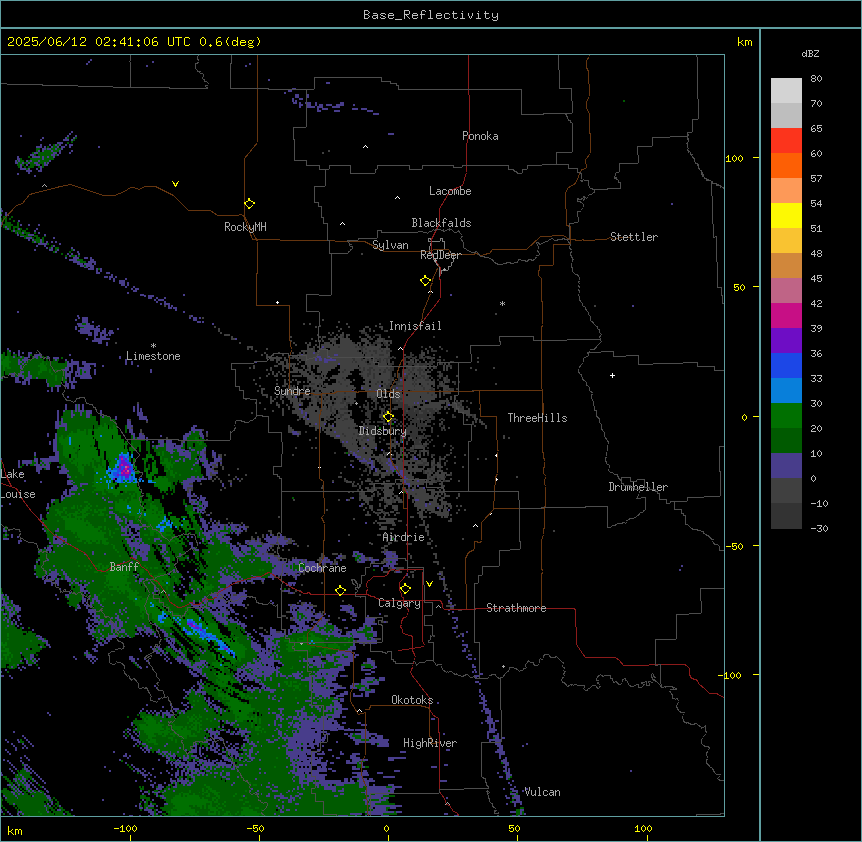The width and height of the screenshot is (862, 842).
Task: Click the Vulcan label
Action: click(542, 792)
